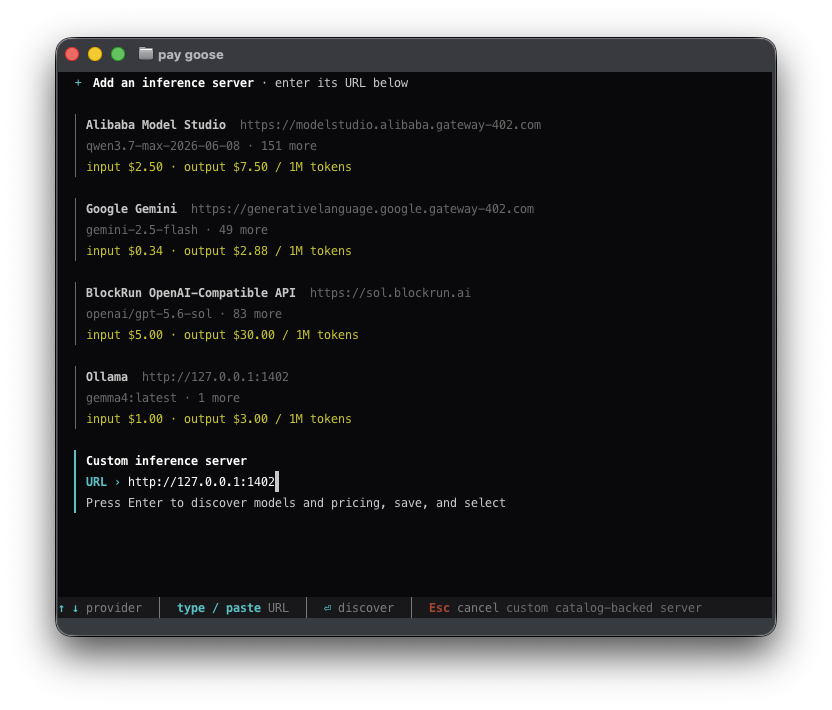Click Esc cancel custom catalog-backed server
Image resolution: width=832 pixels, height=710 pixels.
565,608
